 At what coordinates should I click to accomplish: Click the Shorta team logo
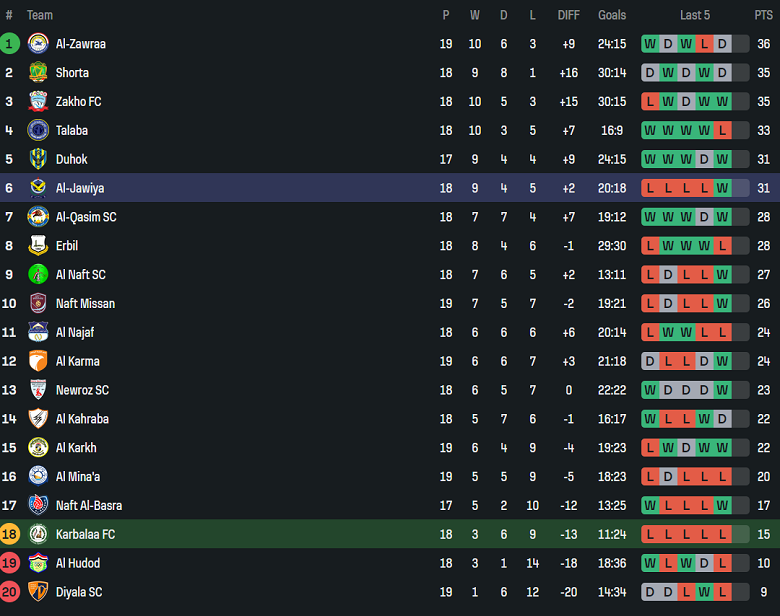pyautogui.click(x=38, y=73)
